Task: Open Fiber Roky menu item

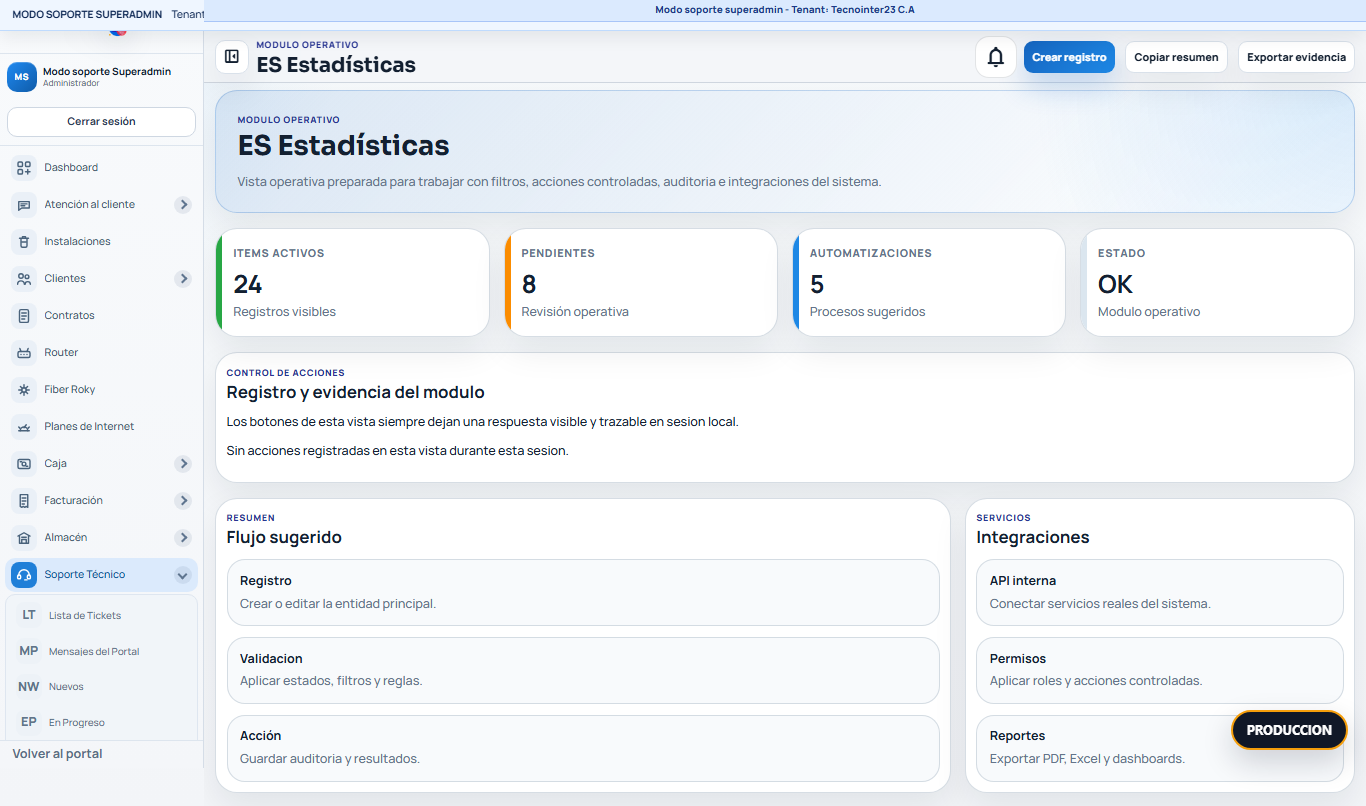Action: (101, 390)
